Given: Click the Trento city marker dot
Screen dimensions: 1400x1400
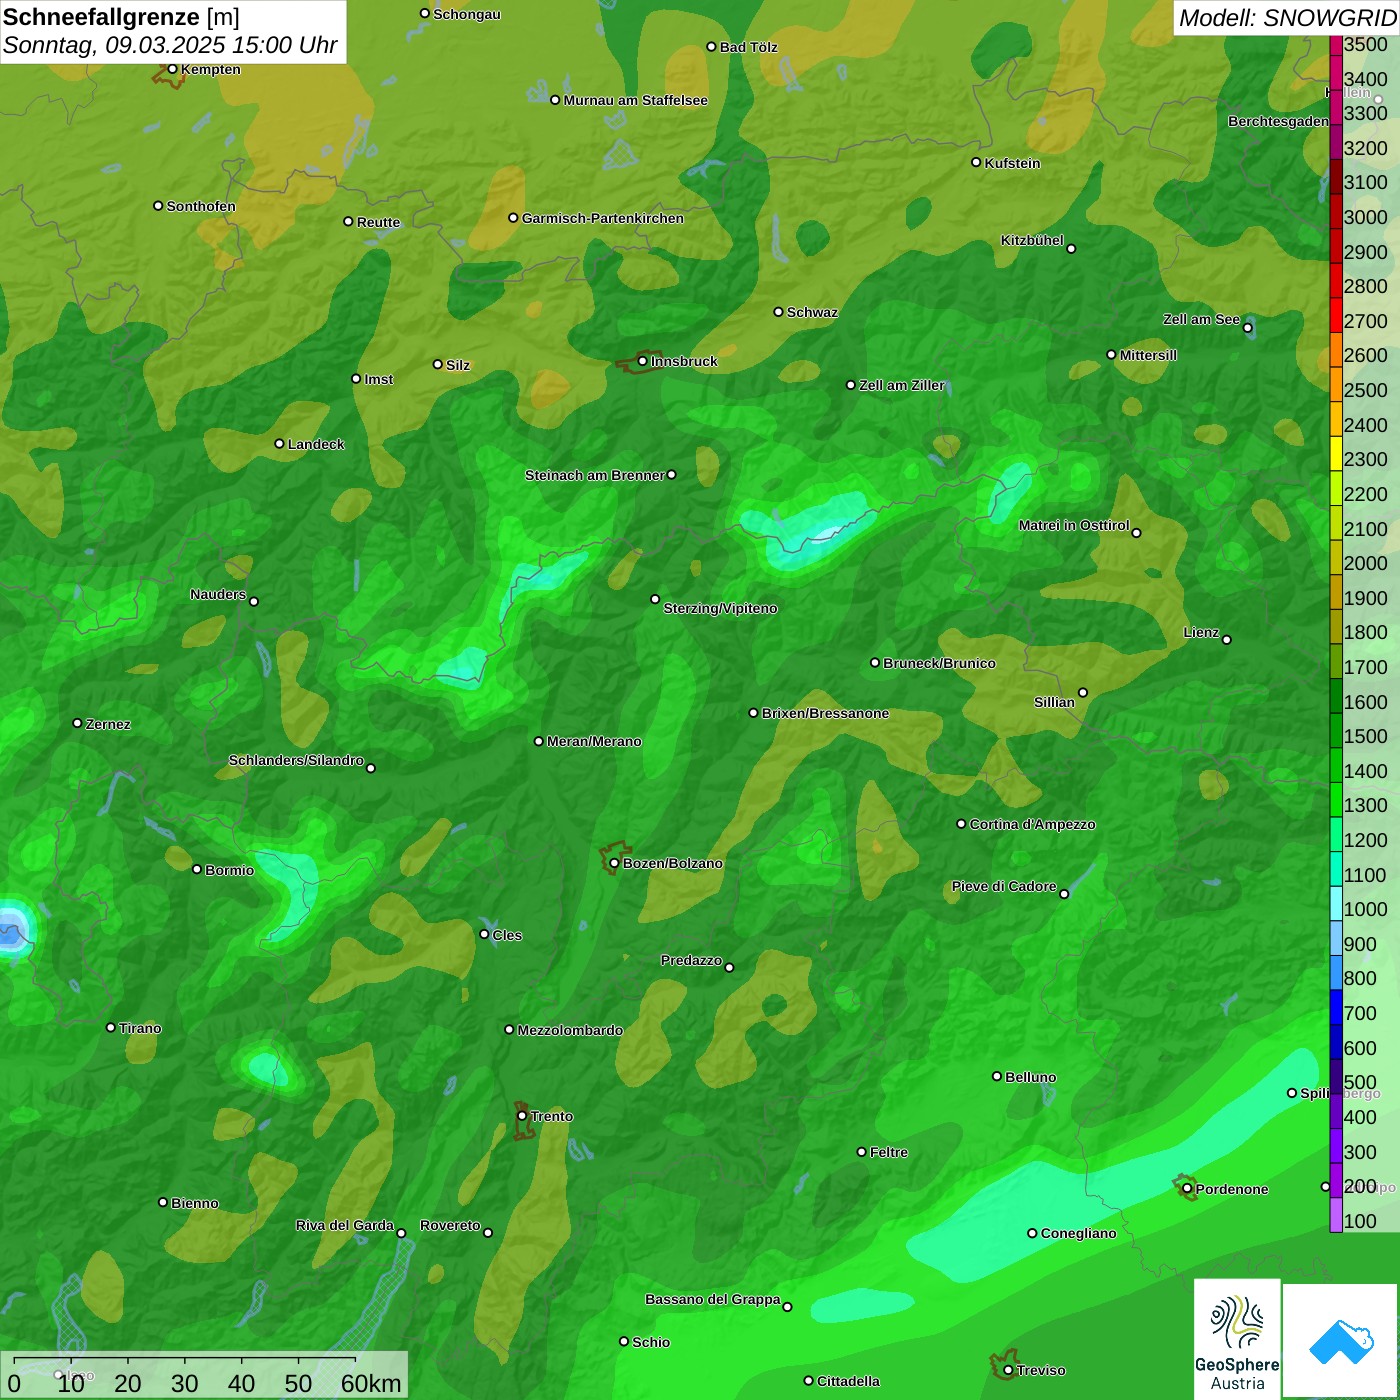Looking at the screenshot, I should click(522, 1116).
